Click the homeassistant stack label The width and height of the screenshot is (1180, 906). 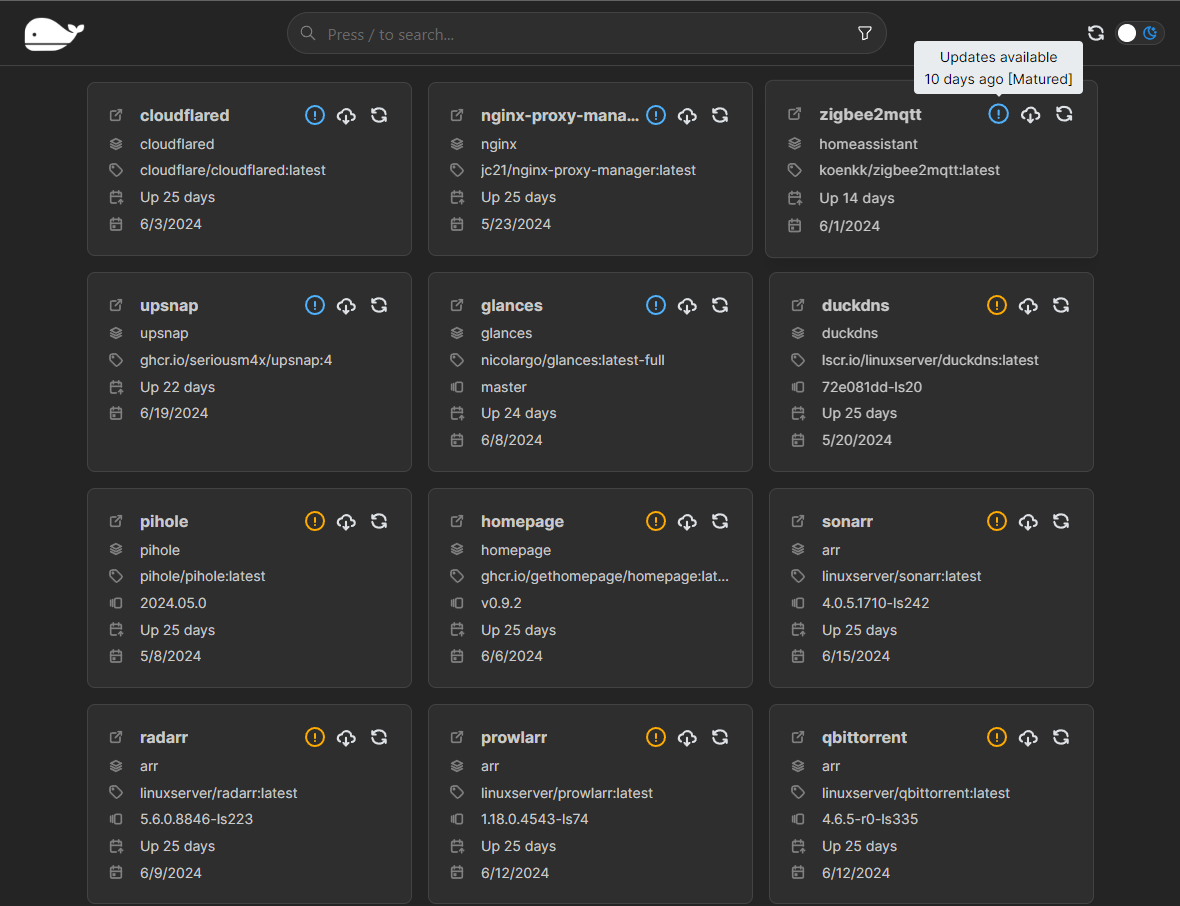coord(868,144)
